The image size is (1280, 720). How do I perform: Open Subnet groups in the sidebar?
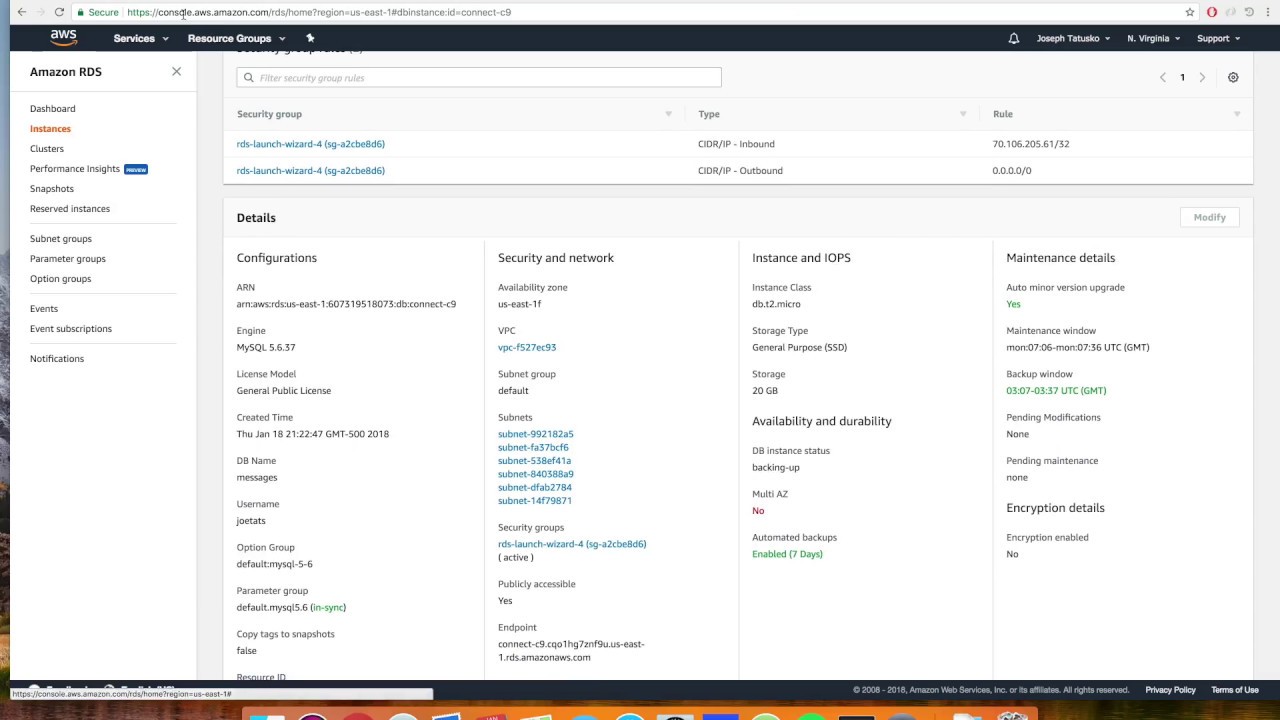click(x=61, y=238)
